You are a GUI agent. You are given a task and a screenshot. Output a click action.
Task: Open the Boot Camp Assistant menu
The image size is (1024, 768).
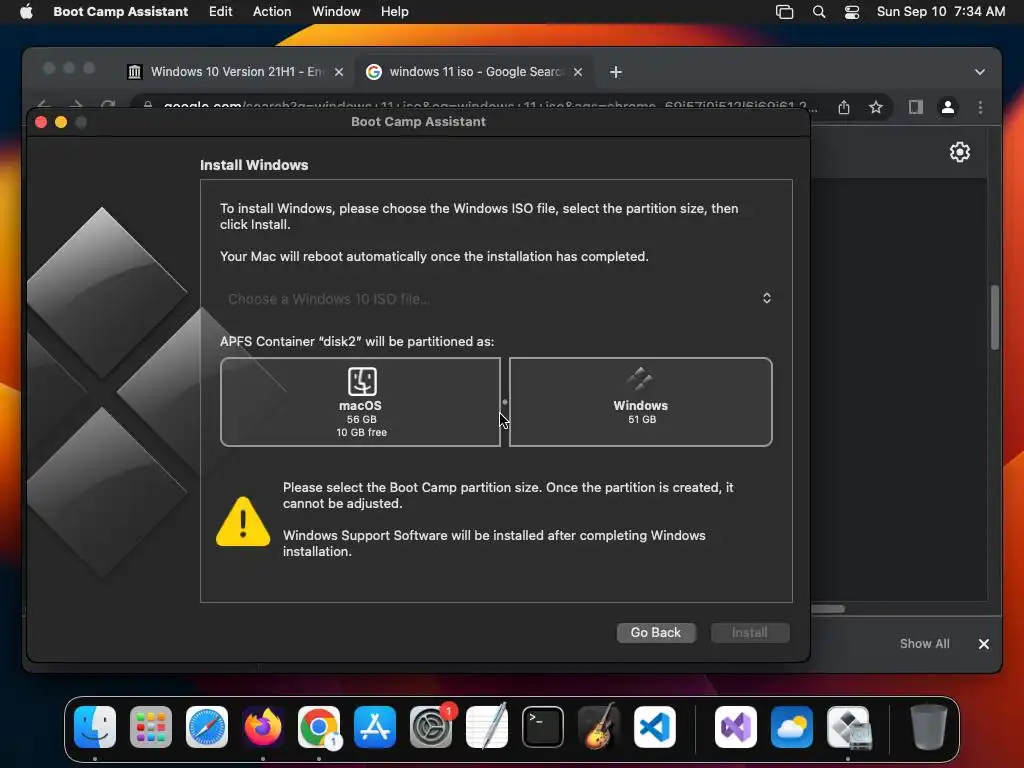pos(120,12)
